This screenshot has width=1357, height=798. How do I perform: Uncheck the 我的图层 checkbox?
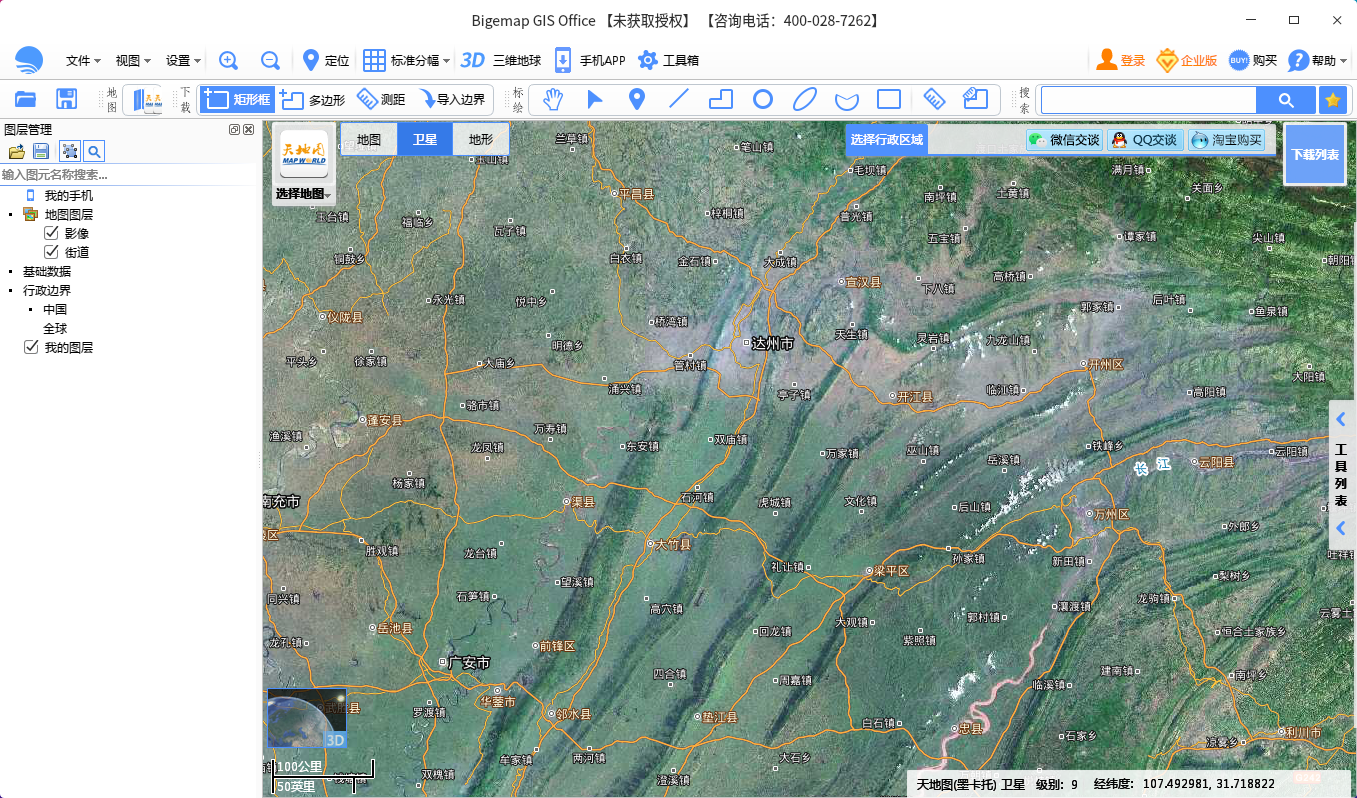click(x=31, y=347)
